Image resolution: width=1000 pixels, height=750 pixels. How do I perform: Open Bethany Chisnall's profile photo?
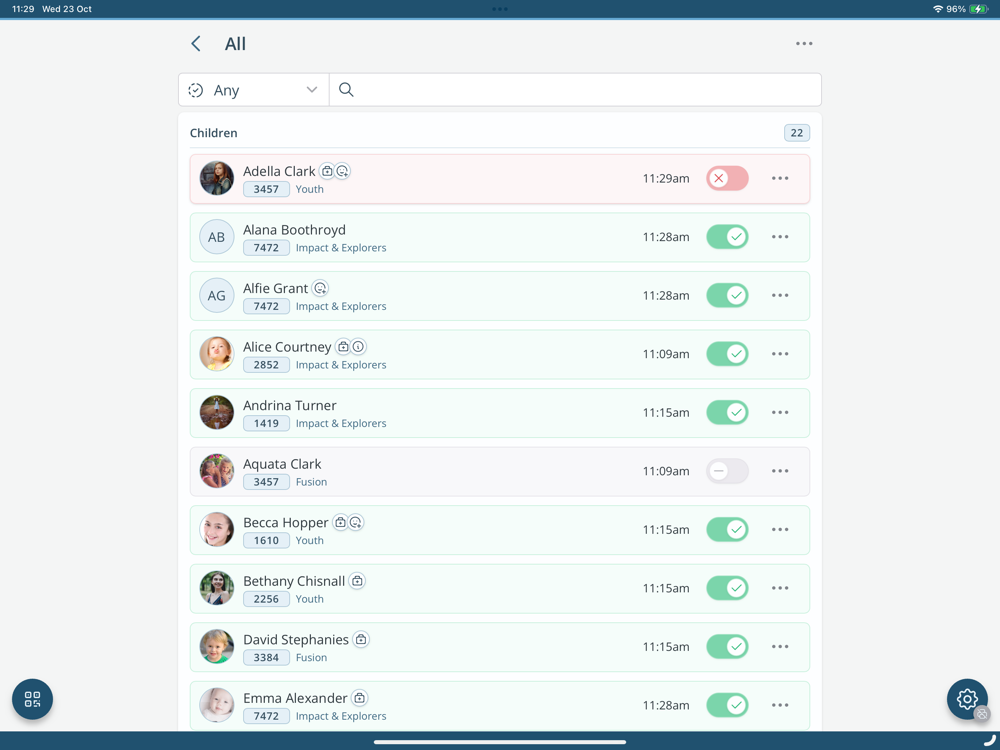coord(217,589)
